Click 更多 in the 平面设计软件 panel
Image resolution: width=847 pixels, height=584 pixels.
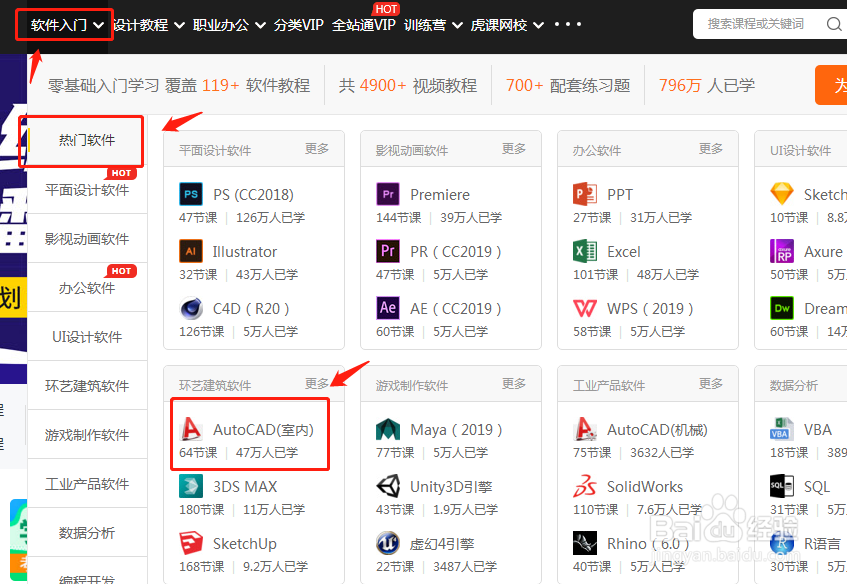[317, 149]
